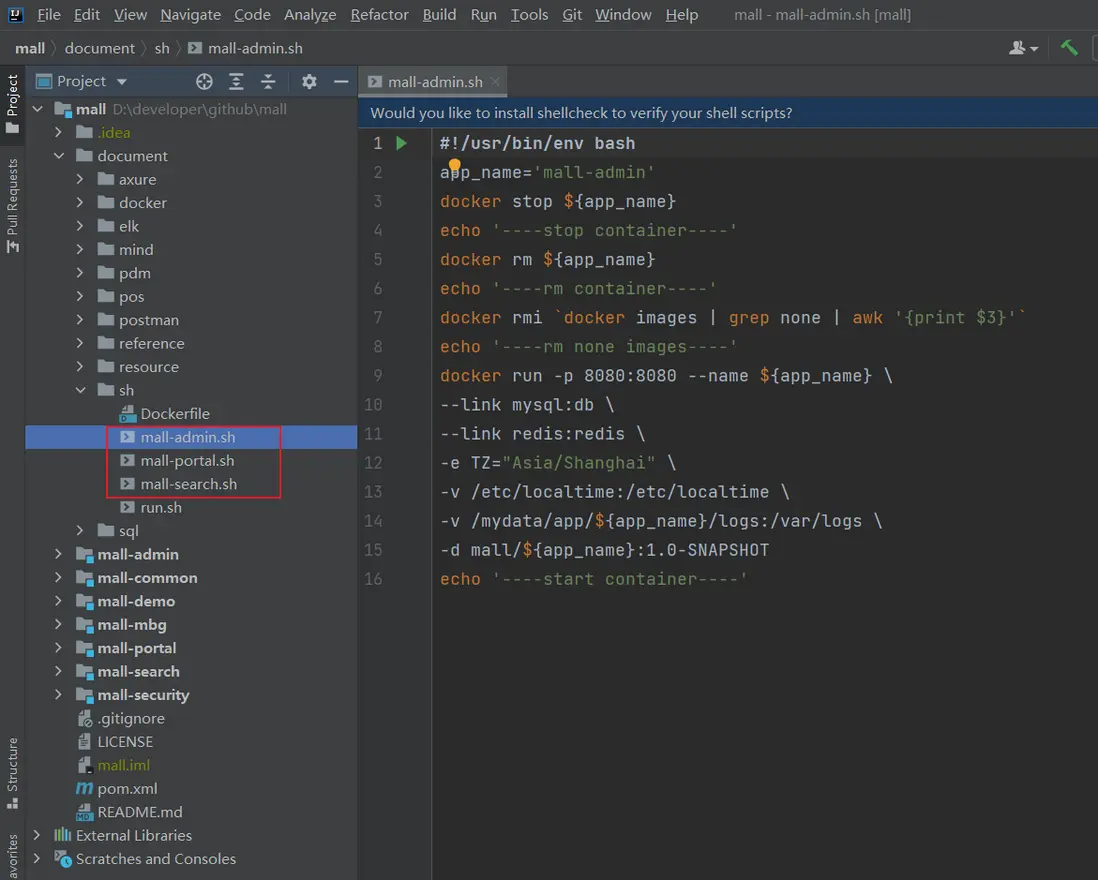Click the green hammer Build icon

pos(1069,47)
